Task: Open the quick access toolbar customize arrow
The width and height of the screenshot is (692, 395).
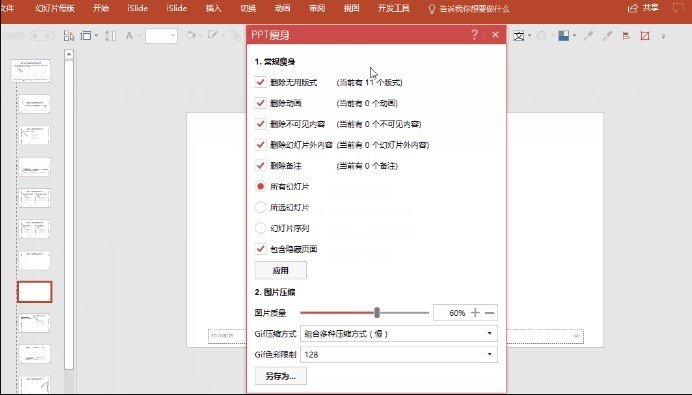Action: click(x=663, y=36)
